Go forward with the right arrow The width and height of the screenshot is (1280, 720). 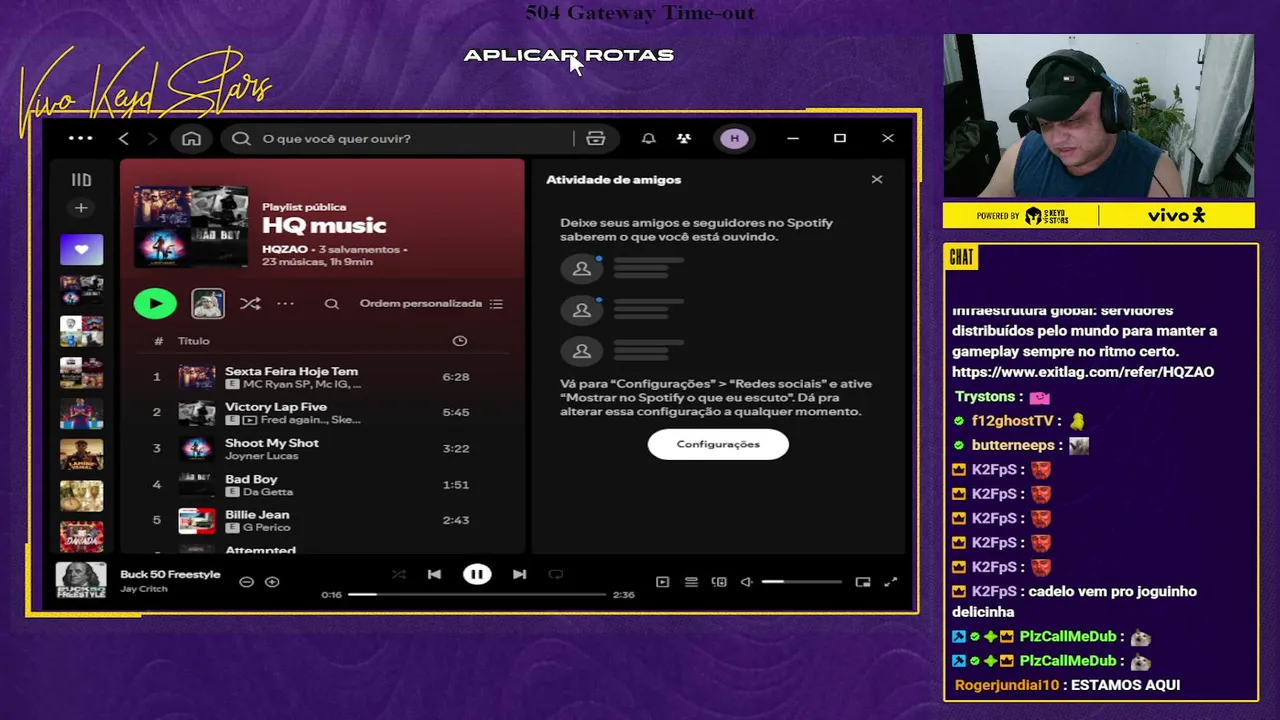coord(152,138)
